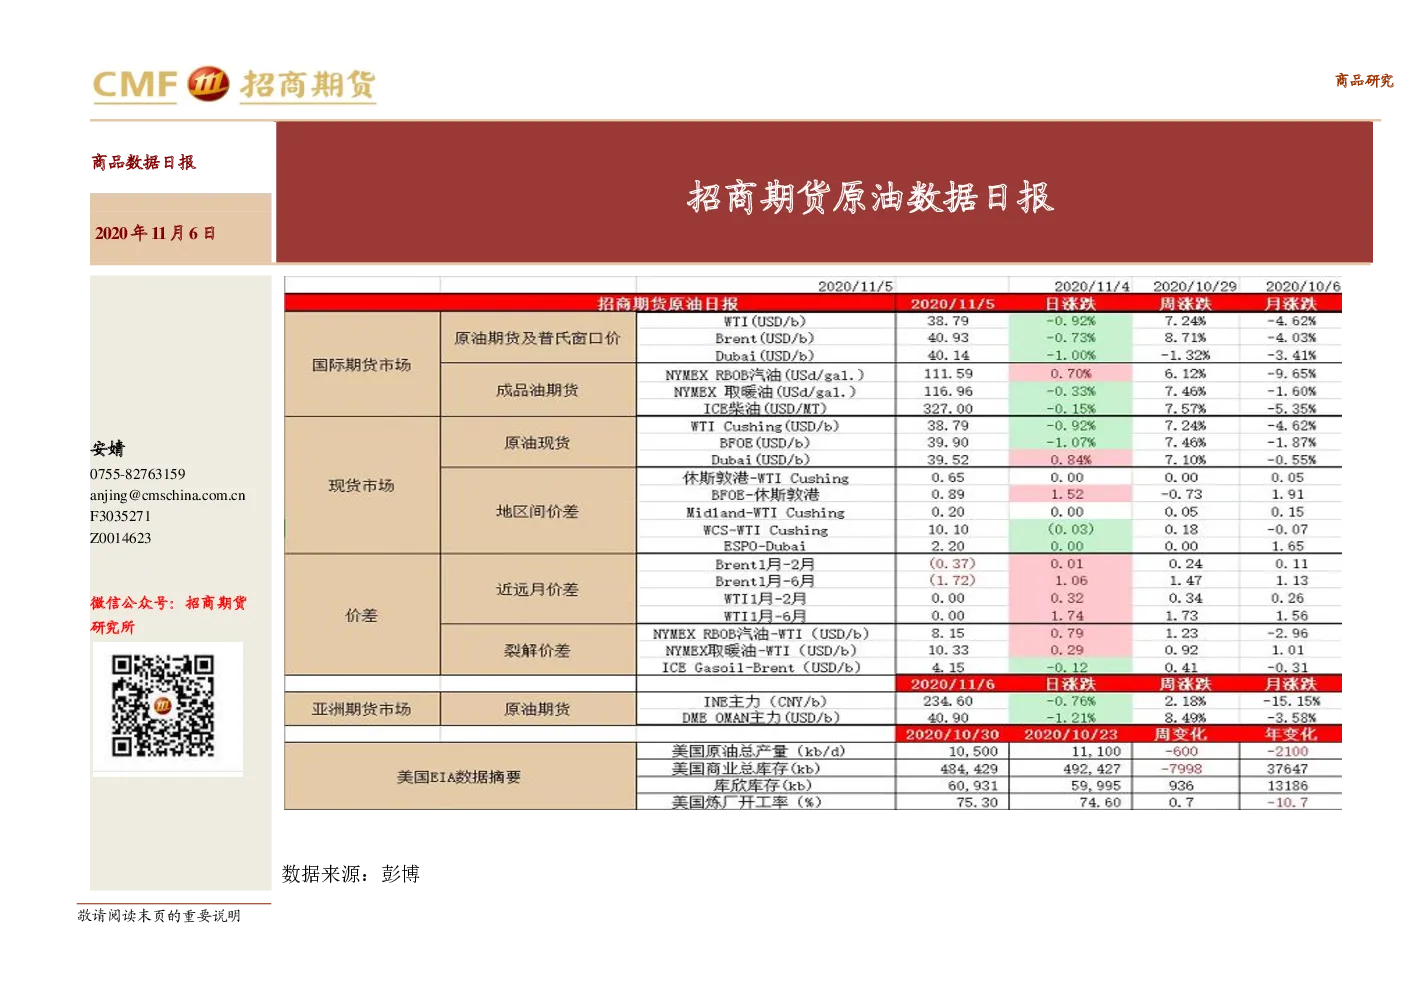Click the CMF logo emblem
Screen dimensions: 1403x992
pyautogui.click(x=208, y=84)
